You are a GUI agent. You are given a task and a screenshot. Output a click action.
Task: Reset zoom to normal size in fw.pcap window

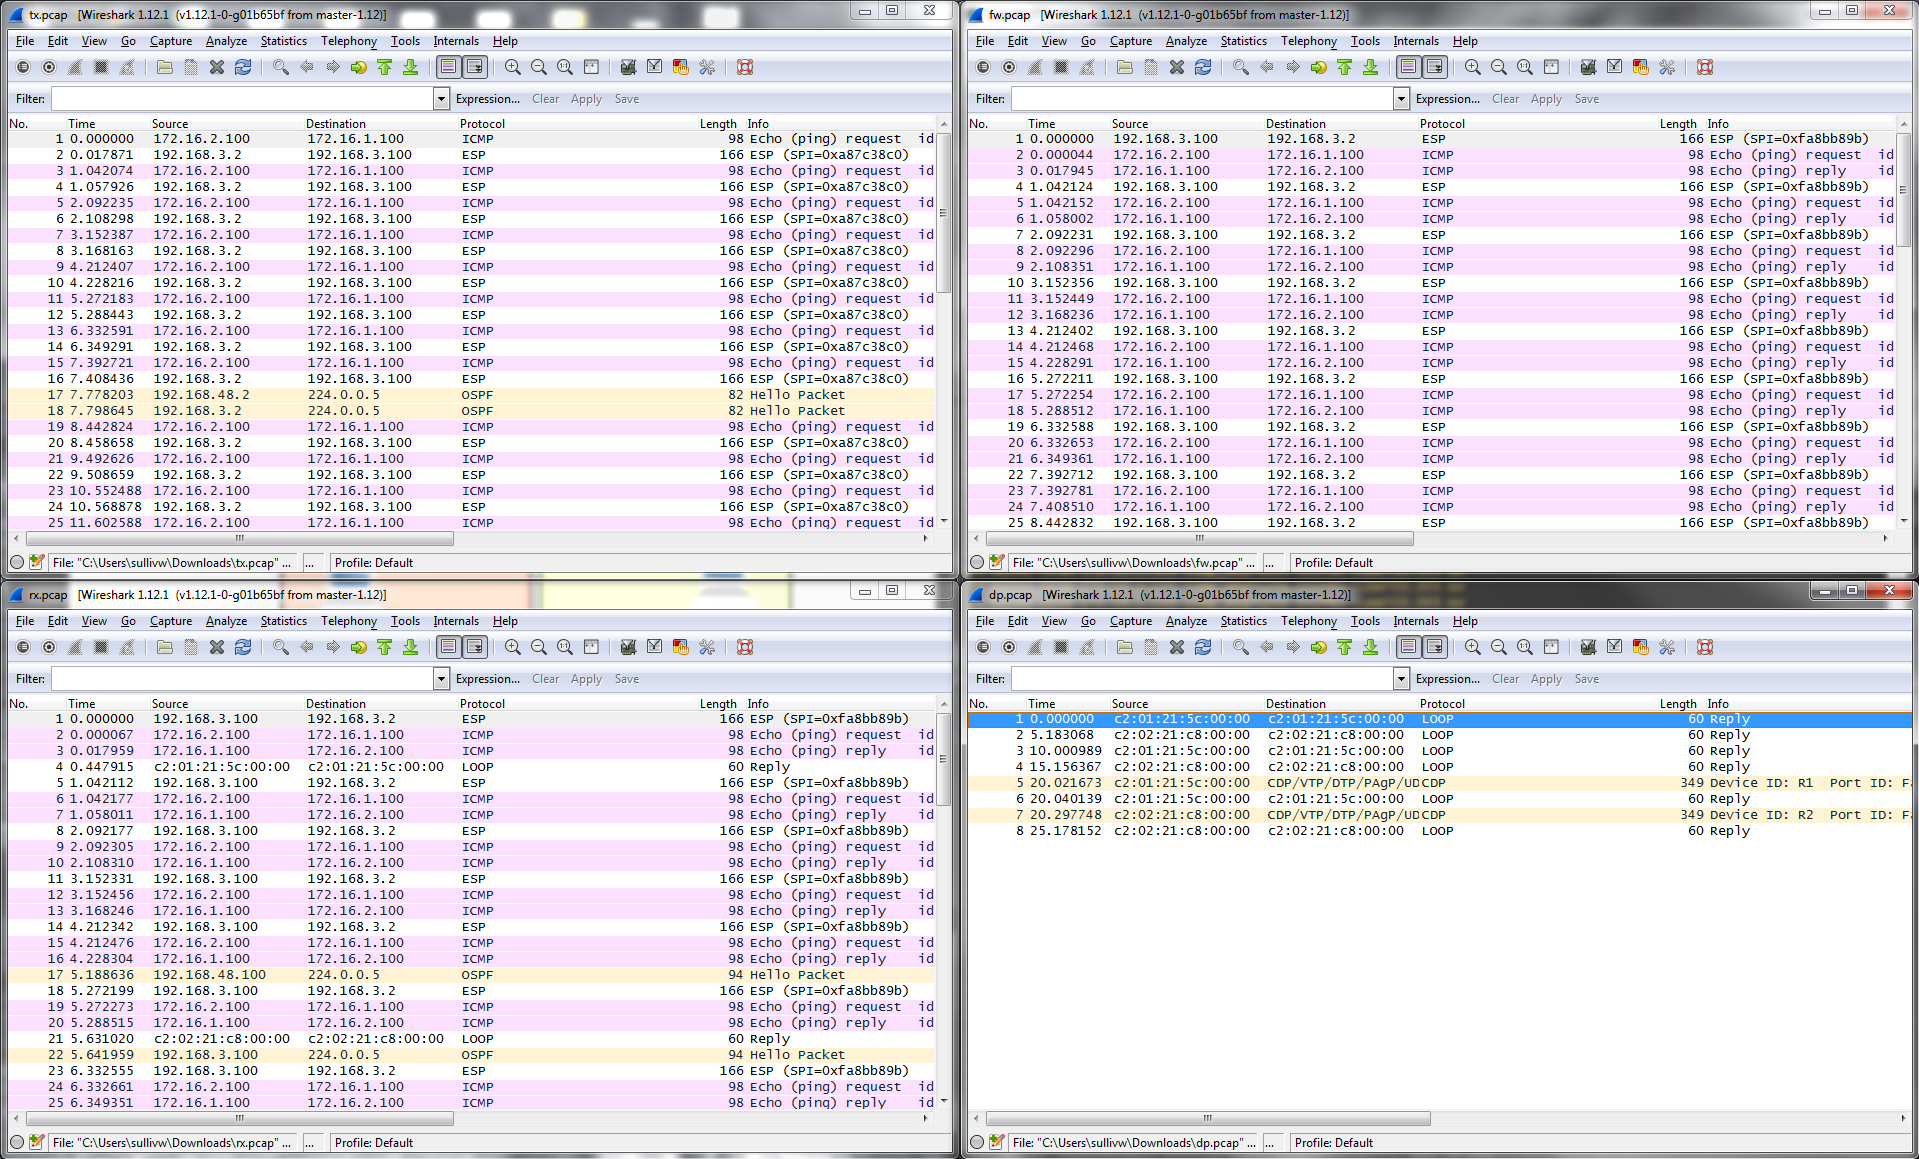pos(1525,67)
